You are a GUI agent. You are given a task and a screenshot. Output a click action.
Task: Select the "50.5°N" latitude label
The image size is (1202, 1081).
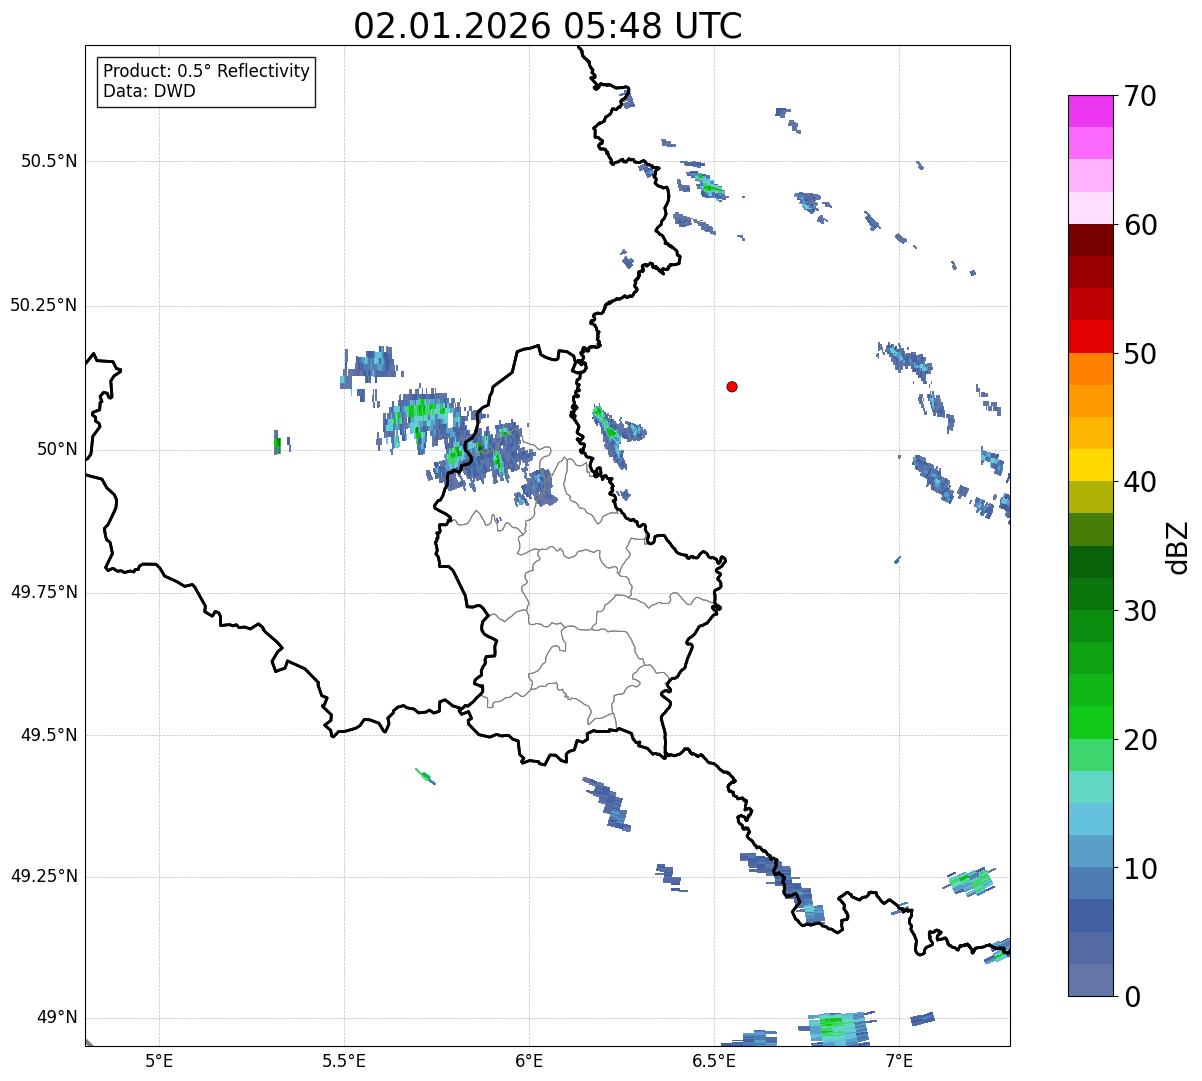(49, 161)
